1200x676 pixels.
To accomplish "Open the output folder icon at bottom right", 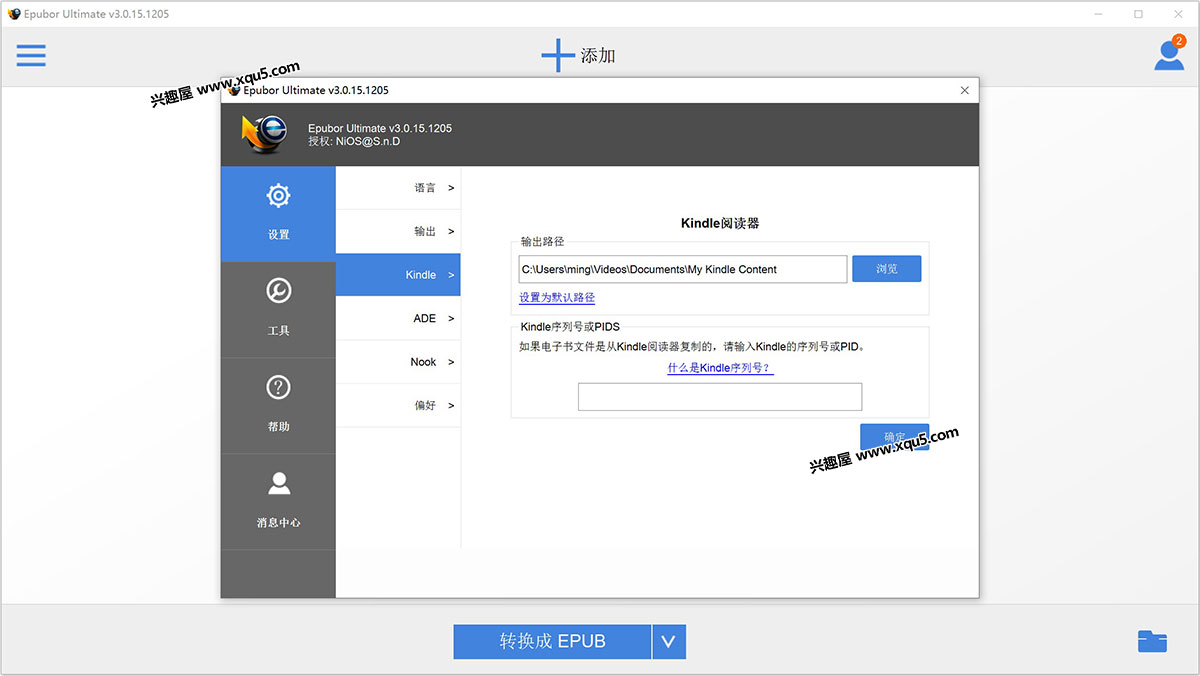I will [1152, 641].
